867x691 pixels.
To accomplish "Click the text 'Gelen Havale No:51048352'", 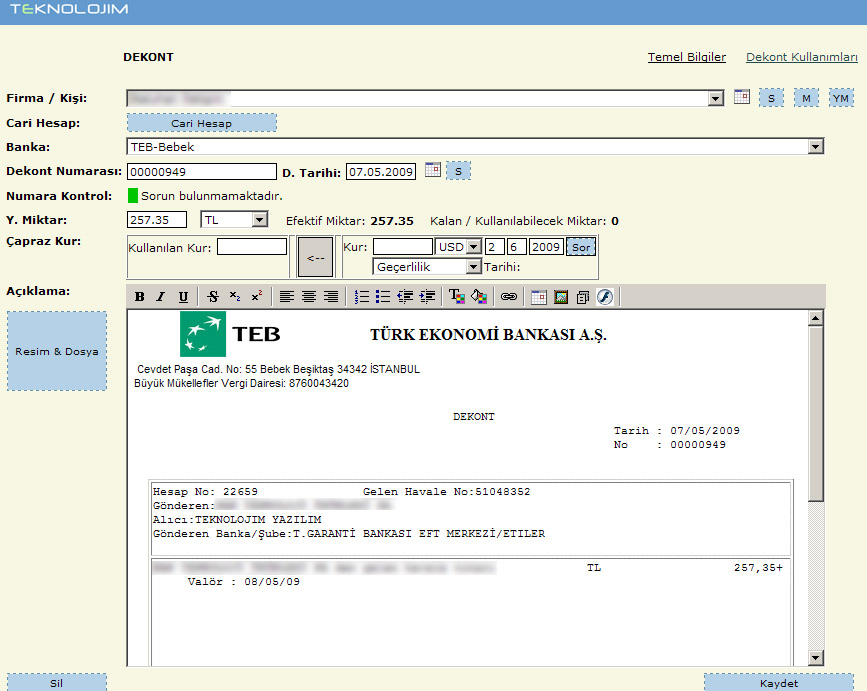I will [446, 491].
